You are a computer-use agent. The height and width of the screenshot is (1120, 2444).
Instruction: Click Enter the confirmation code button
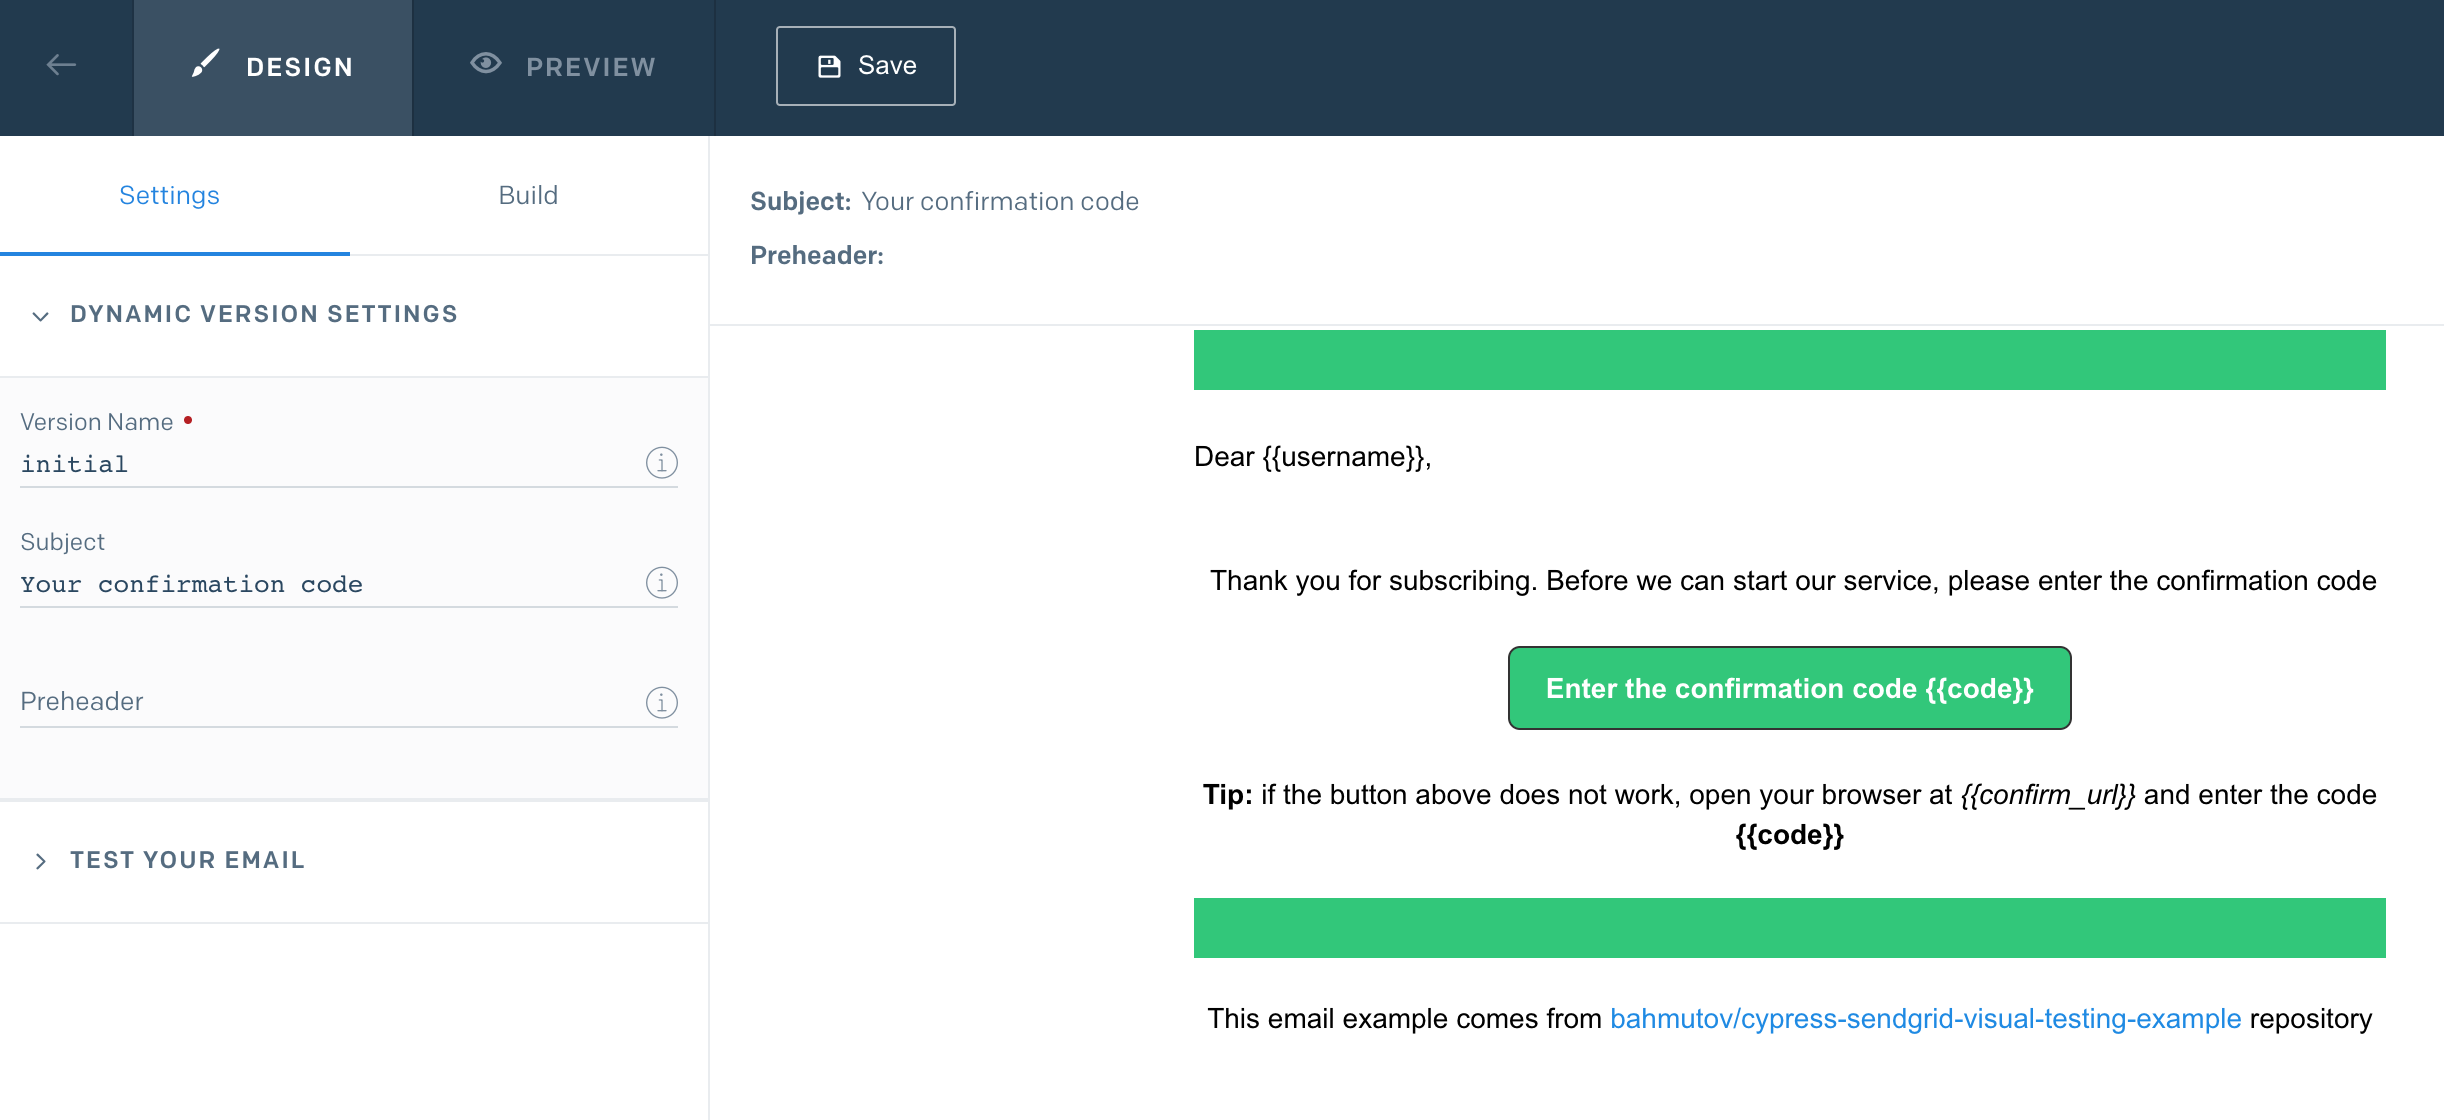(1789, 688)
